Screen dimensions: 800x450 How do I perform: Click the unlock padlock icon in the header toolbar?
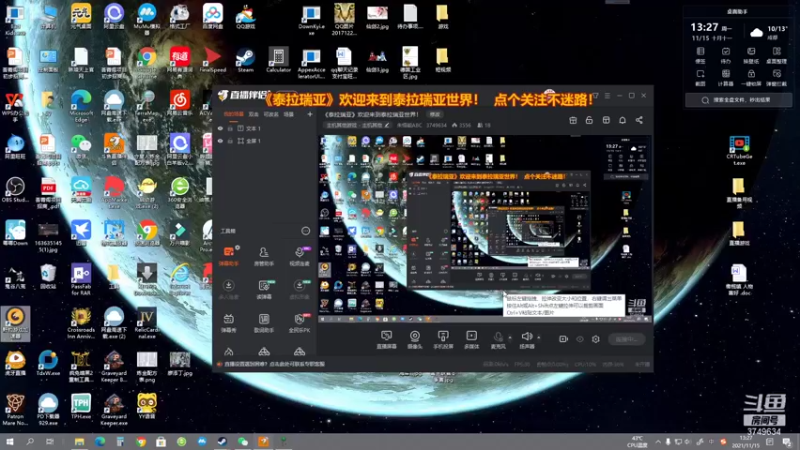click(589, 120)
